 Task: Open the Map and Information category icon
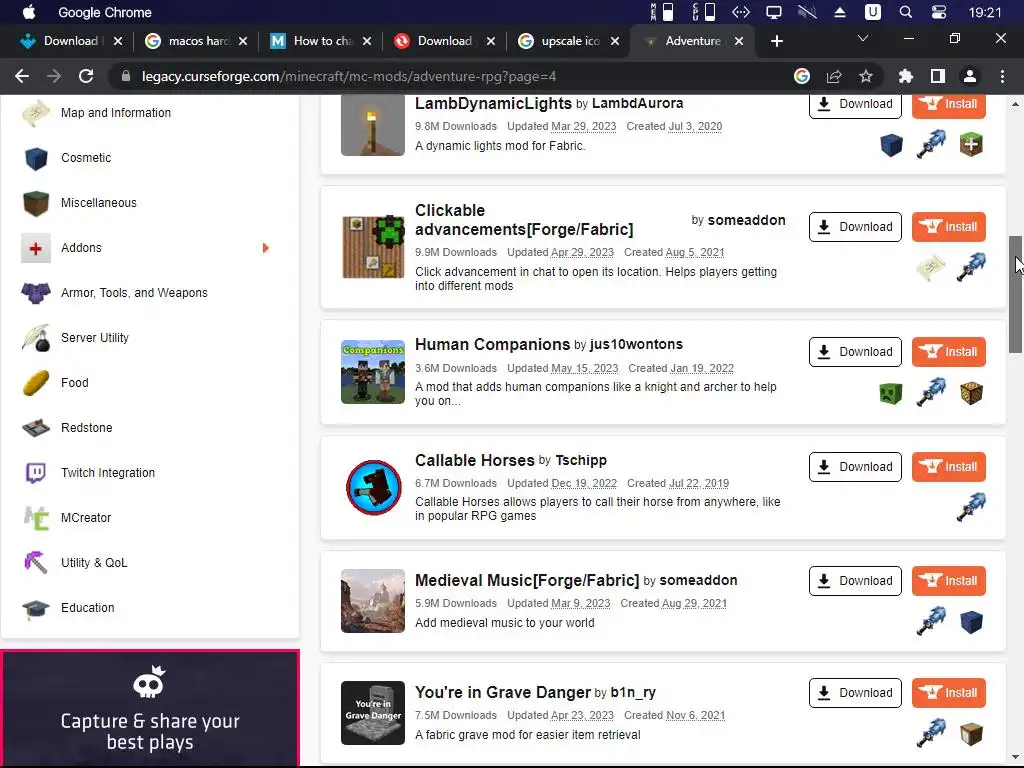click(x=36, y=112)
